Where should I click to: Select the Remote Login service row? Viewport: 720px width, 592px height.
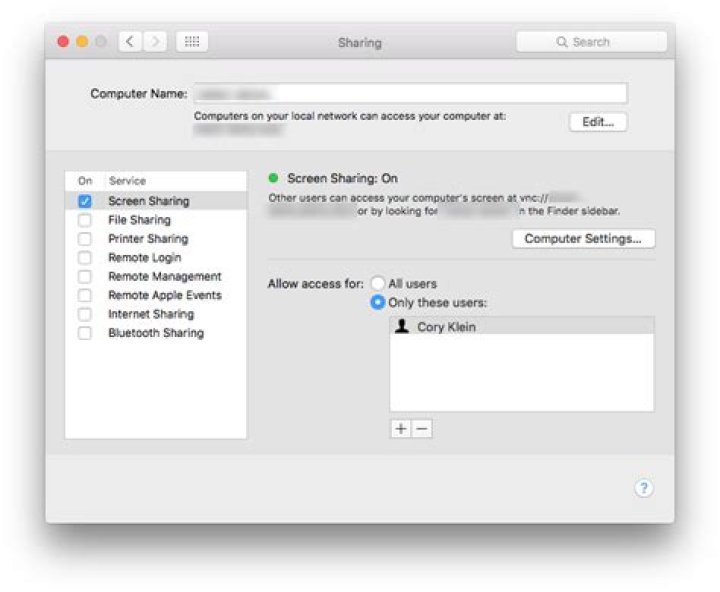156,258
